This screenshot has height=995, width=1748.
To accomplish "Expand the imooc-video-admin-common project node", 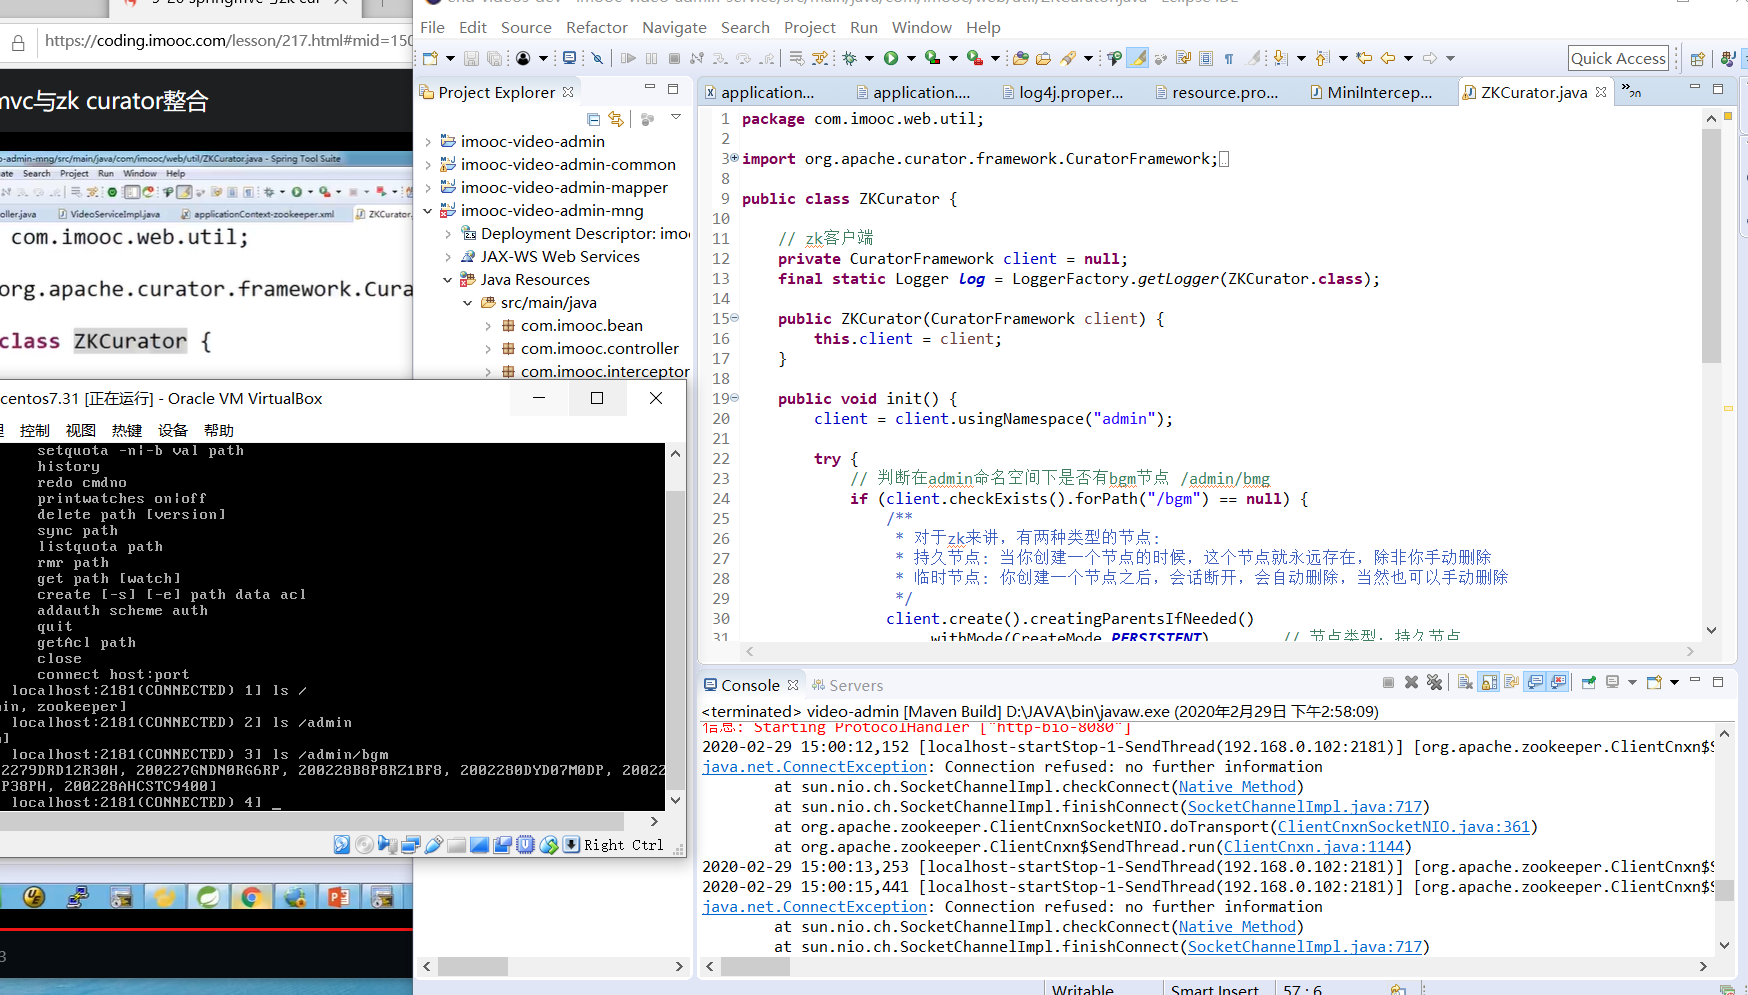I will (x=428, y=165).
